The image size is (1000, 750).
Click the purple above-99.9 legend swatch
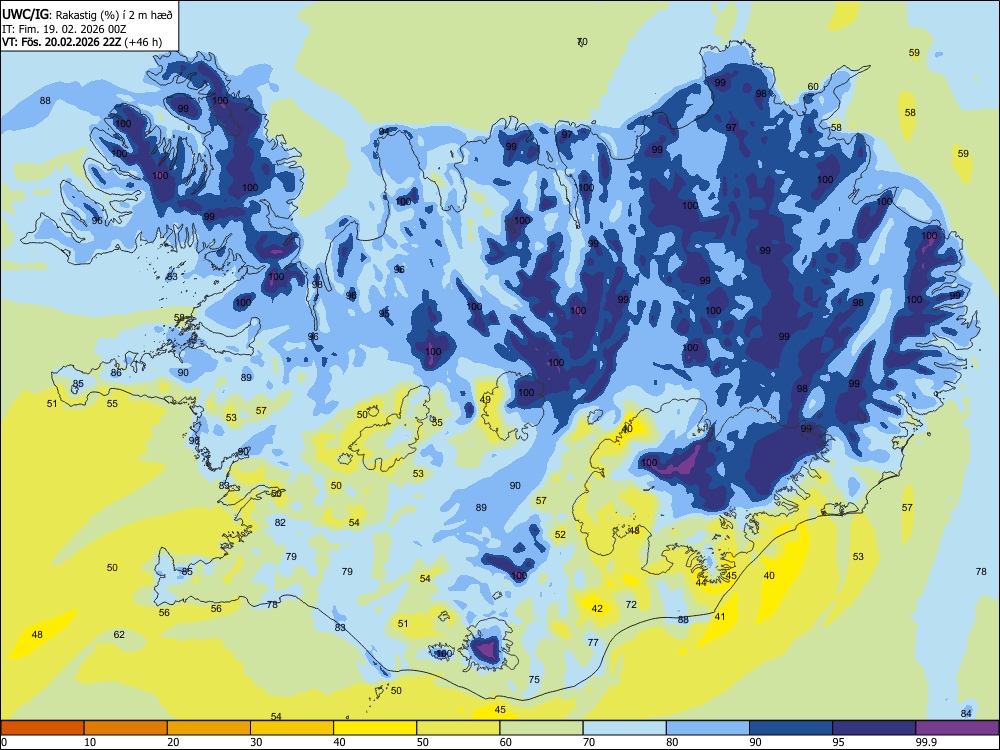tap(957, 728)
